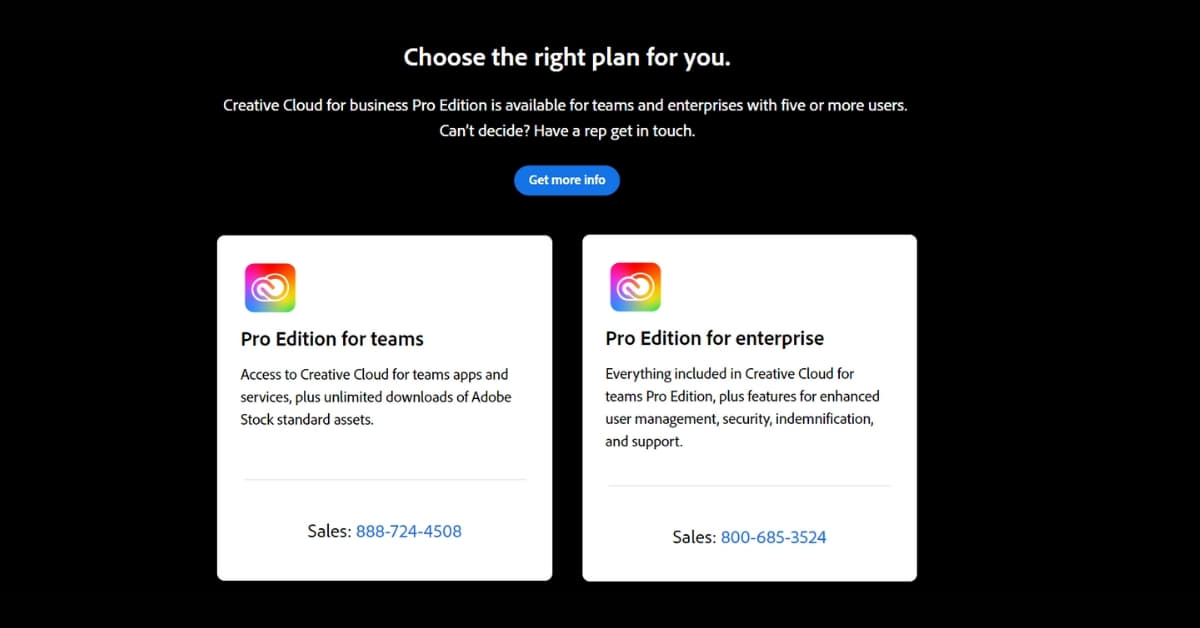Click the black gap between the two plan cards
This screenshot has height=628, width=1200.
[567, 408]
